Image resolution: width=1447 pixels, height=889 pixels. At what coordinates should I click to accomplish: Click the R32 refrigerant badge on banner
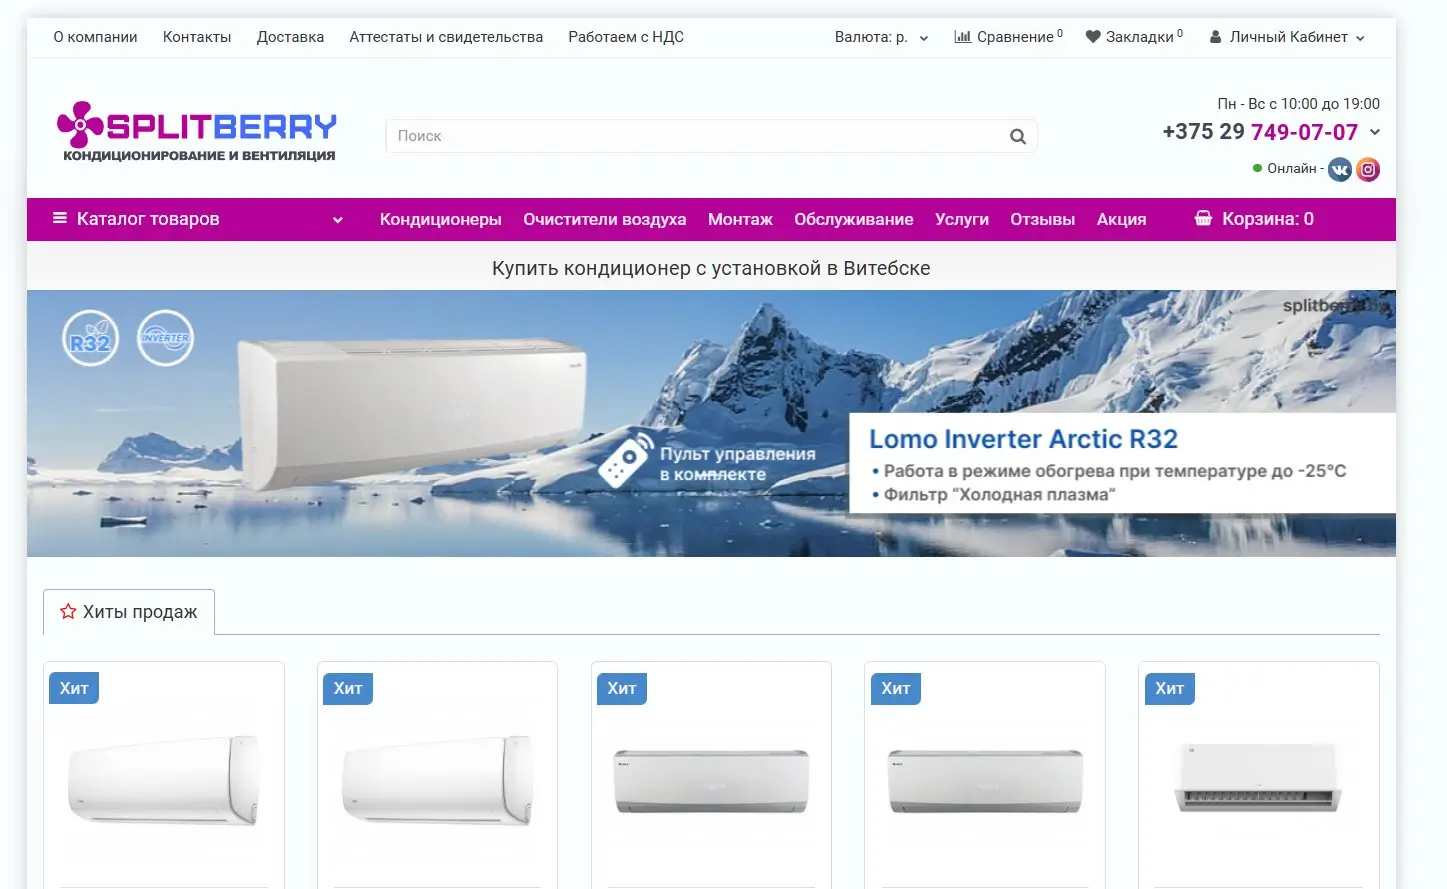(x=90, y=338)
